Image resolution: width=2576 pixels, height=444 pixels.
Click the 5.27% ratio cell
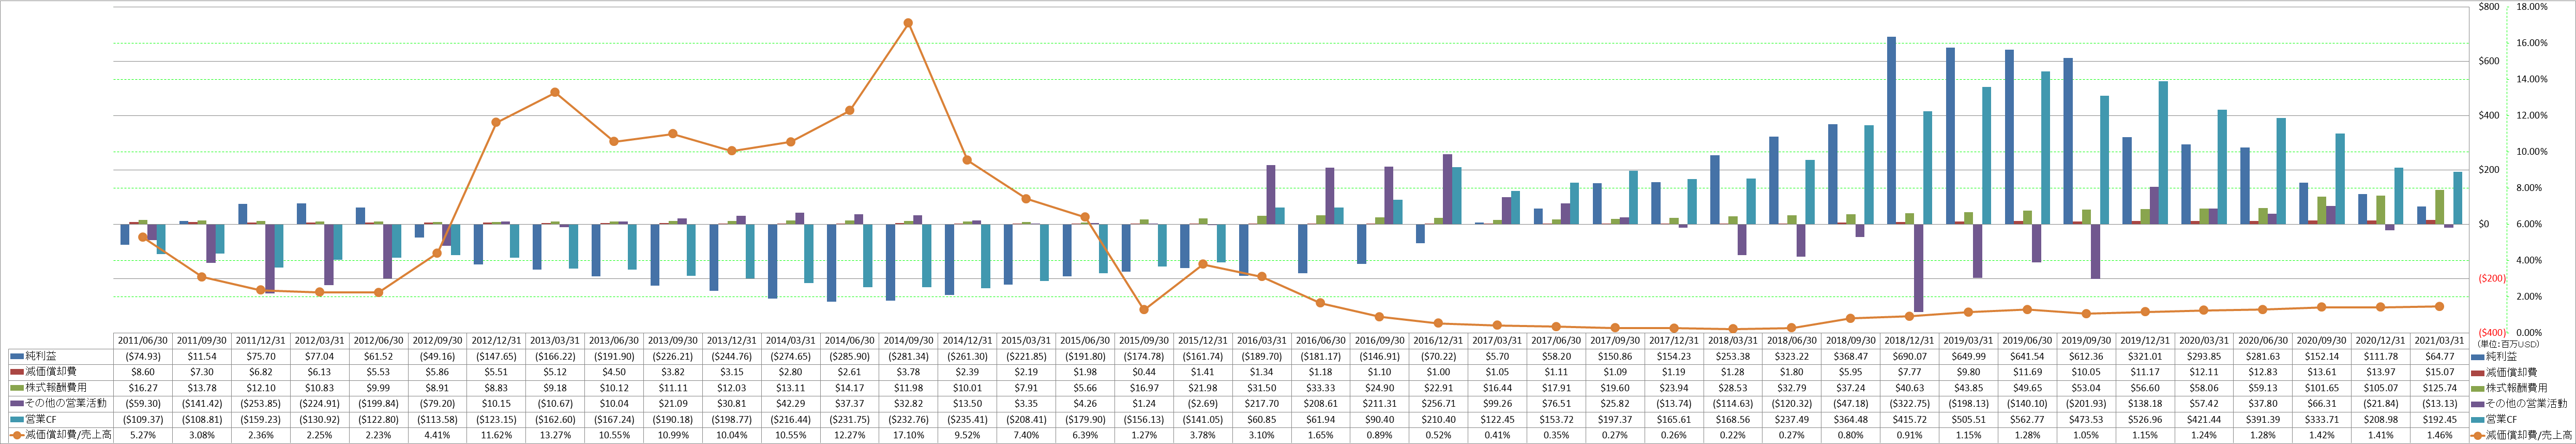click(x=143, y=435)
